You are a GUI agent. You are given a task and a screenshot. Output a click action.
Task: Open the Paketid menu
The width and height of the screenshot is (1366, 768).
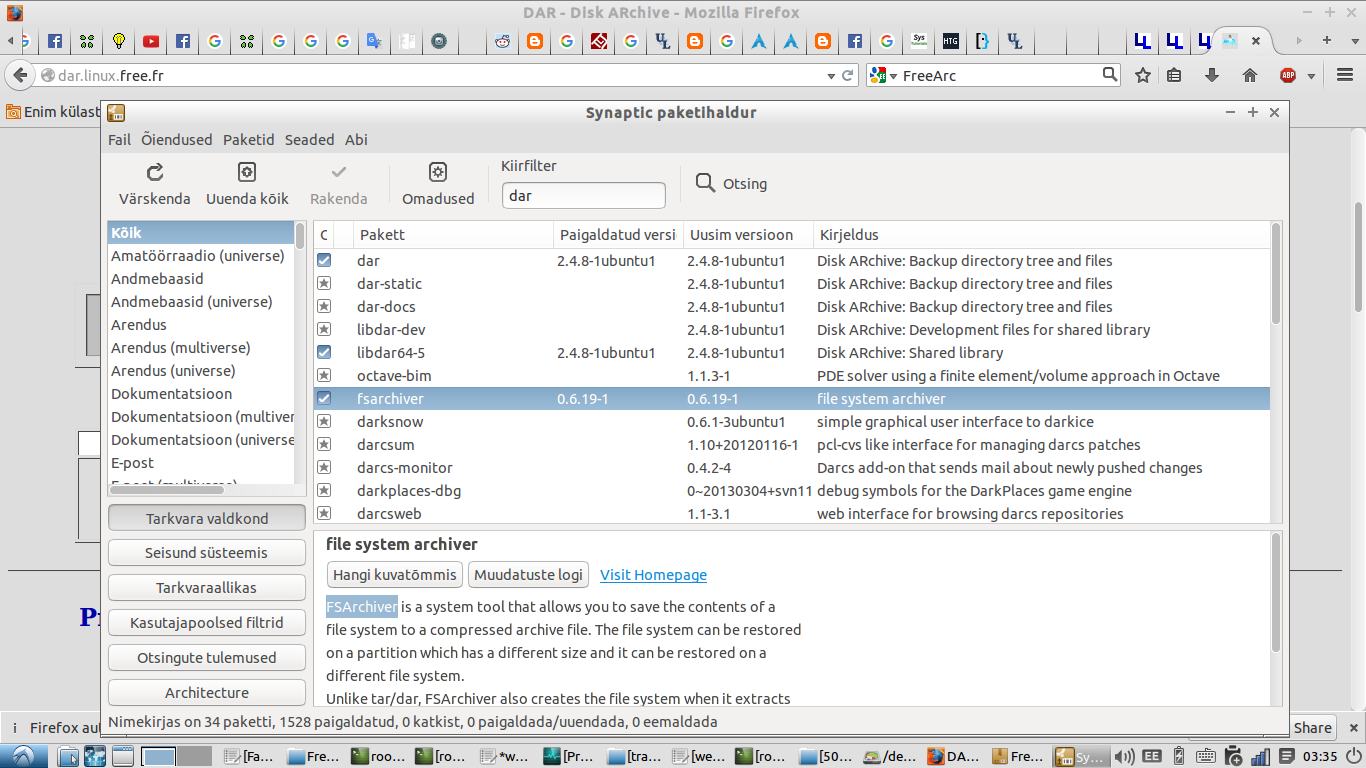pos(248,140)
